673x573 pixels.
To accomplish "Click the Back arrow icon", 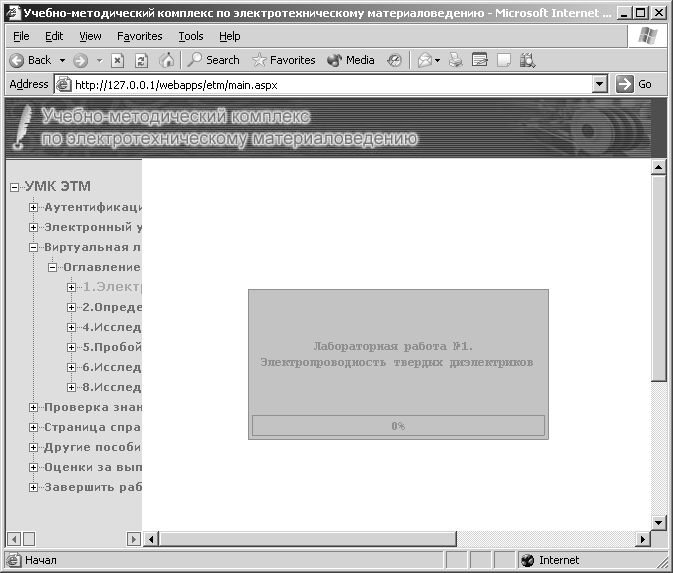I will tap(16, 61).
